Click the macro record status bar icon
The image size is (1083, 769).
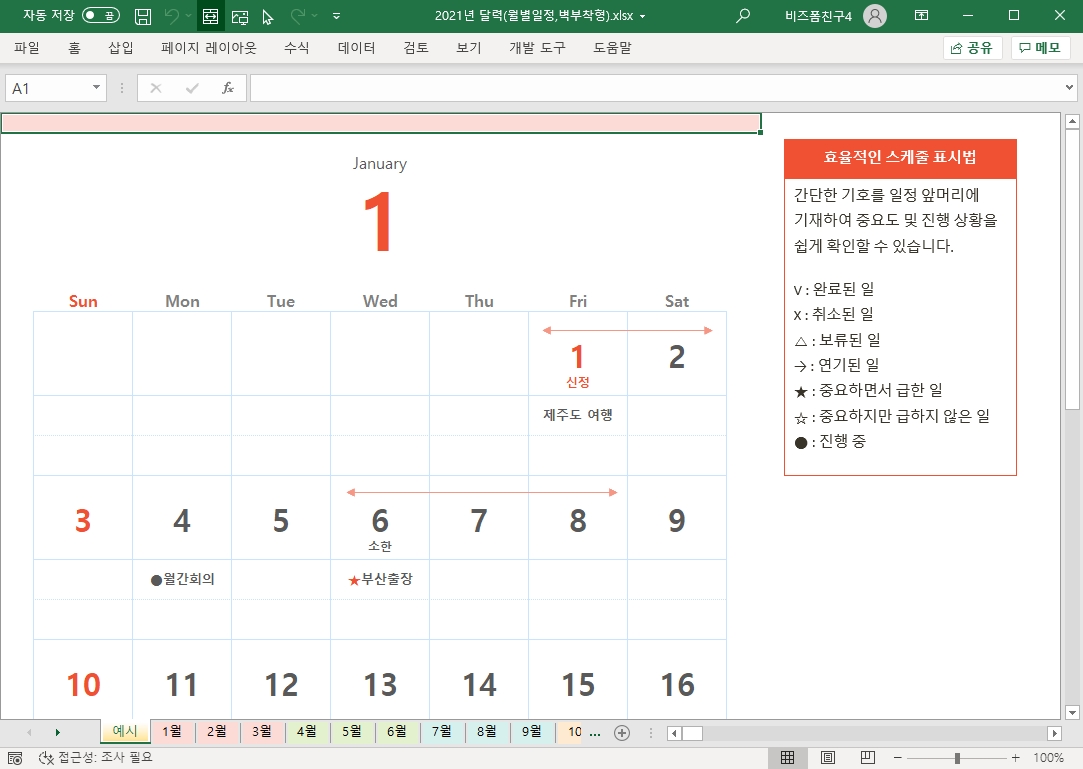coord(15,758)
